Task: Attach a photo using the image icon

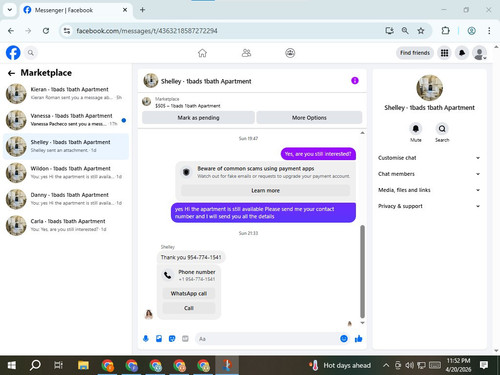Action: [x=159, y=339]
